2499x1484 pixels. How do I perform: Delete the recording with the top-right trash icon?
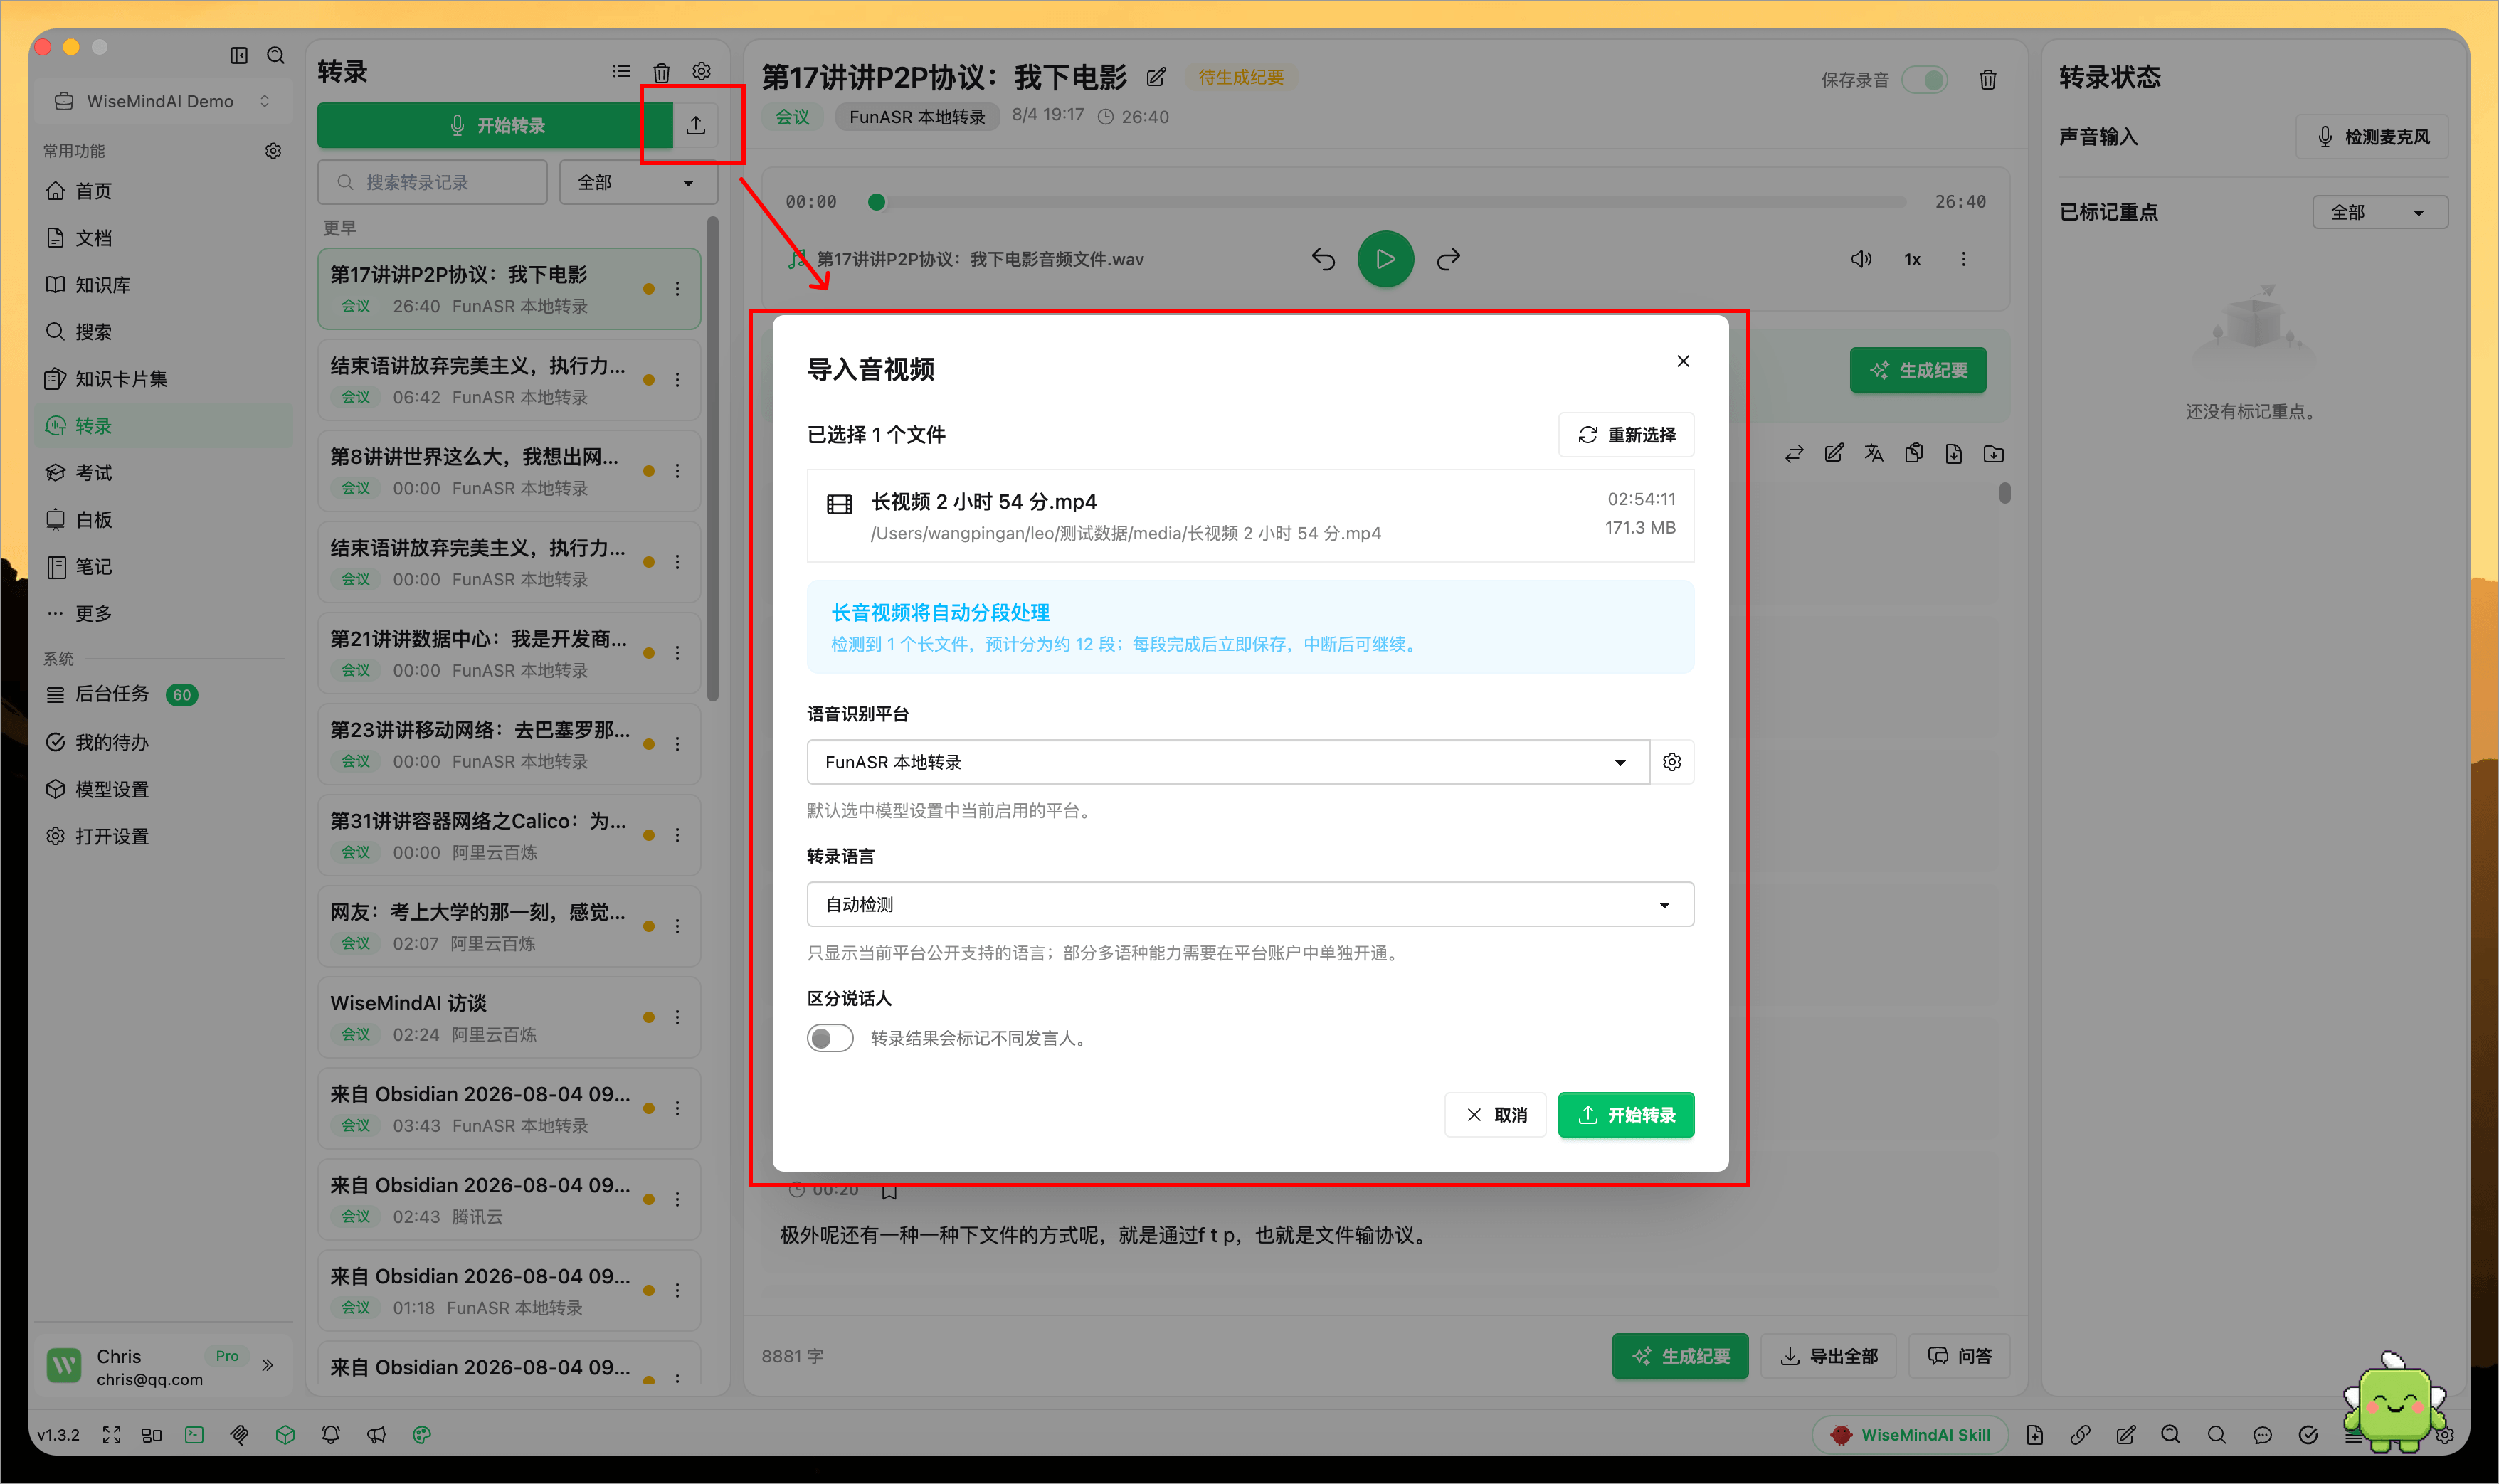(x=1988, y=80)
